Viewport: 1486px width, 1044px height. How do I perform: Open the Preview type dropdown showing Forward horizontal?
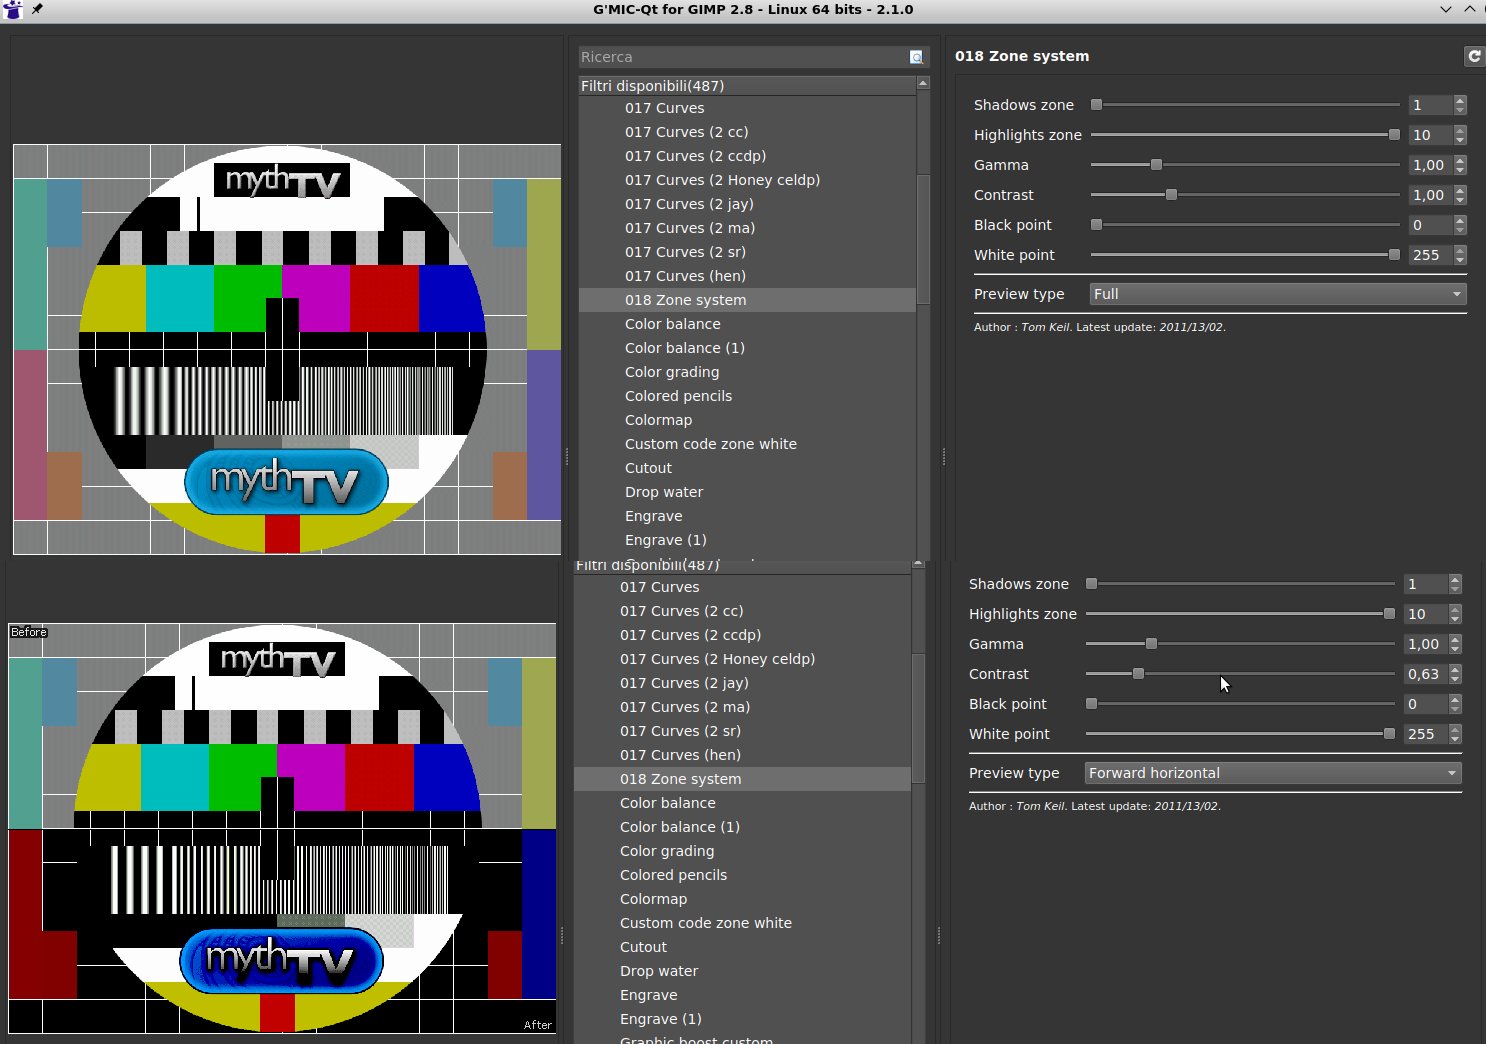click(1273, 773)
